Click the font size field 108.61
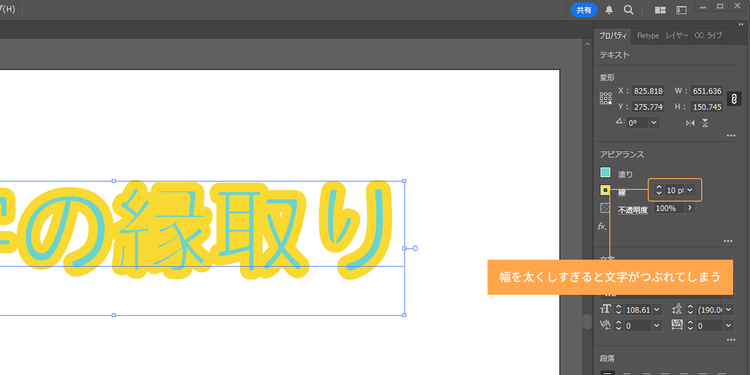 (x=638, y=310)
